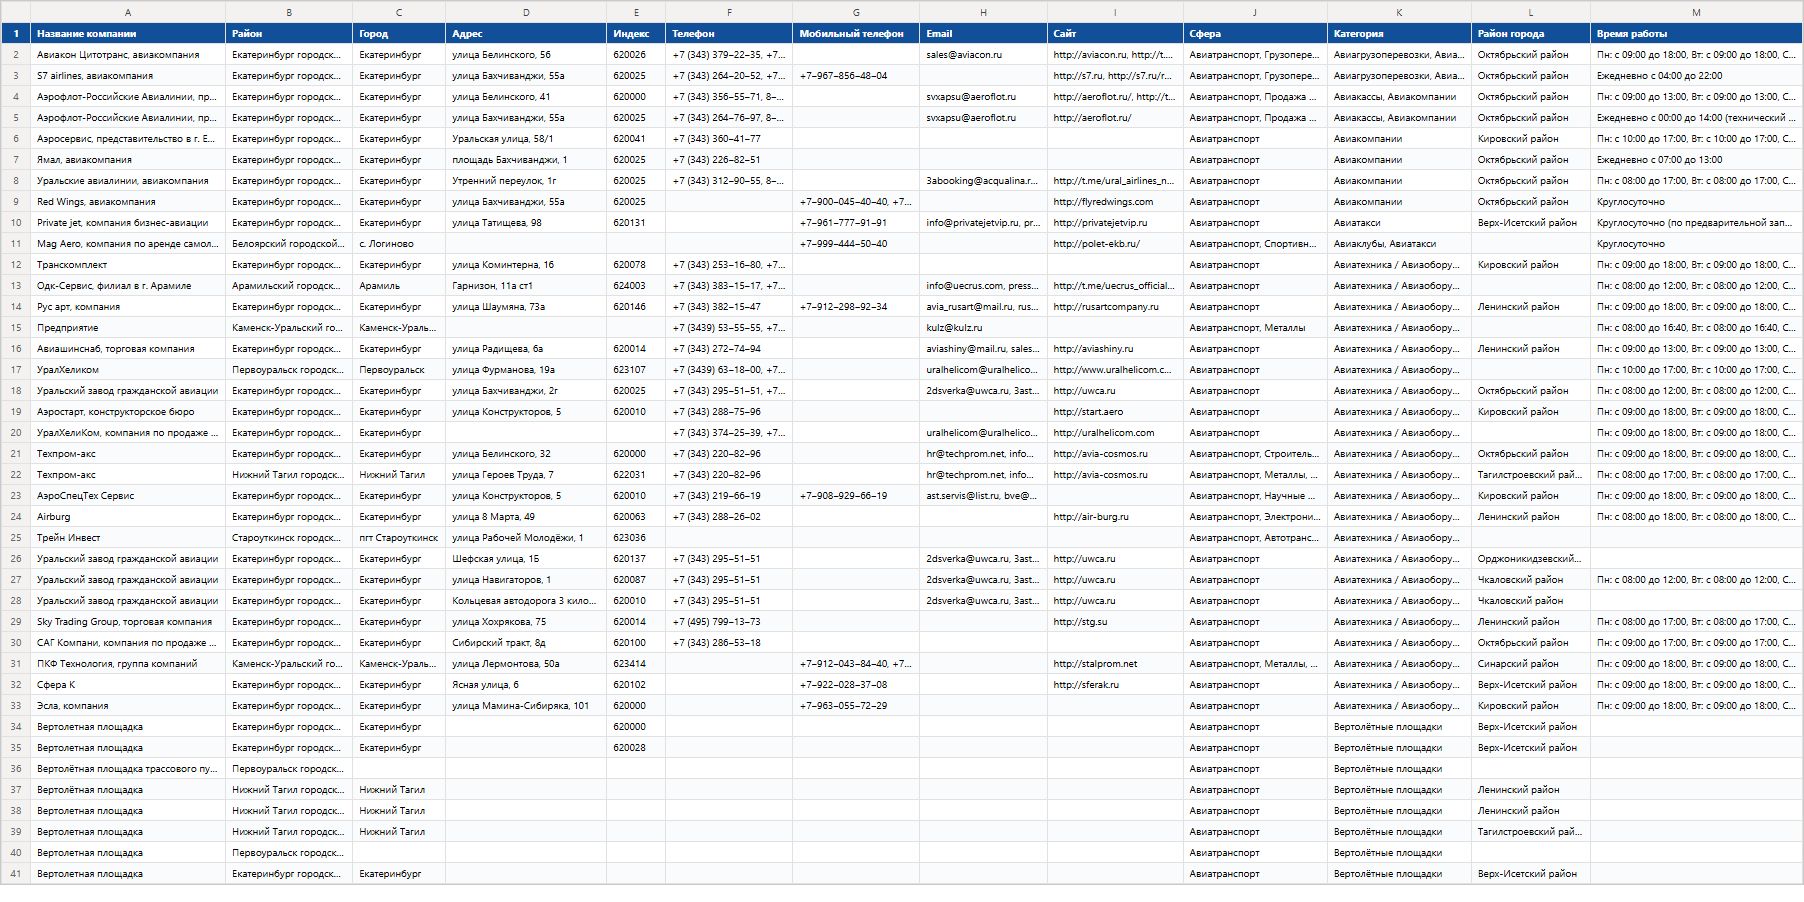This screenshot has height=902, width=1804.
Task: Click the 'http://privatejetvip.ru' site cell
Action: click(x=1115, y=223)
